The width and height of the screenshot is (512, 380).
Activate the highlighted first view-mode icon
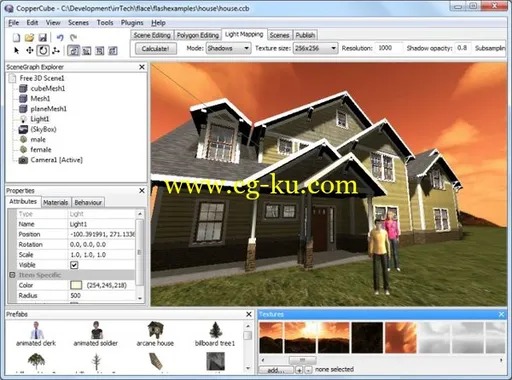[x=74, y=51]
